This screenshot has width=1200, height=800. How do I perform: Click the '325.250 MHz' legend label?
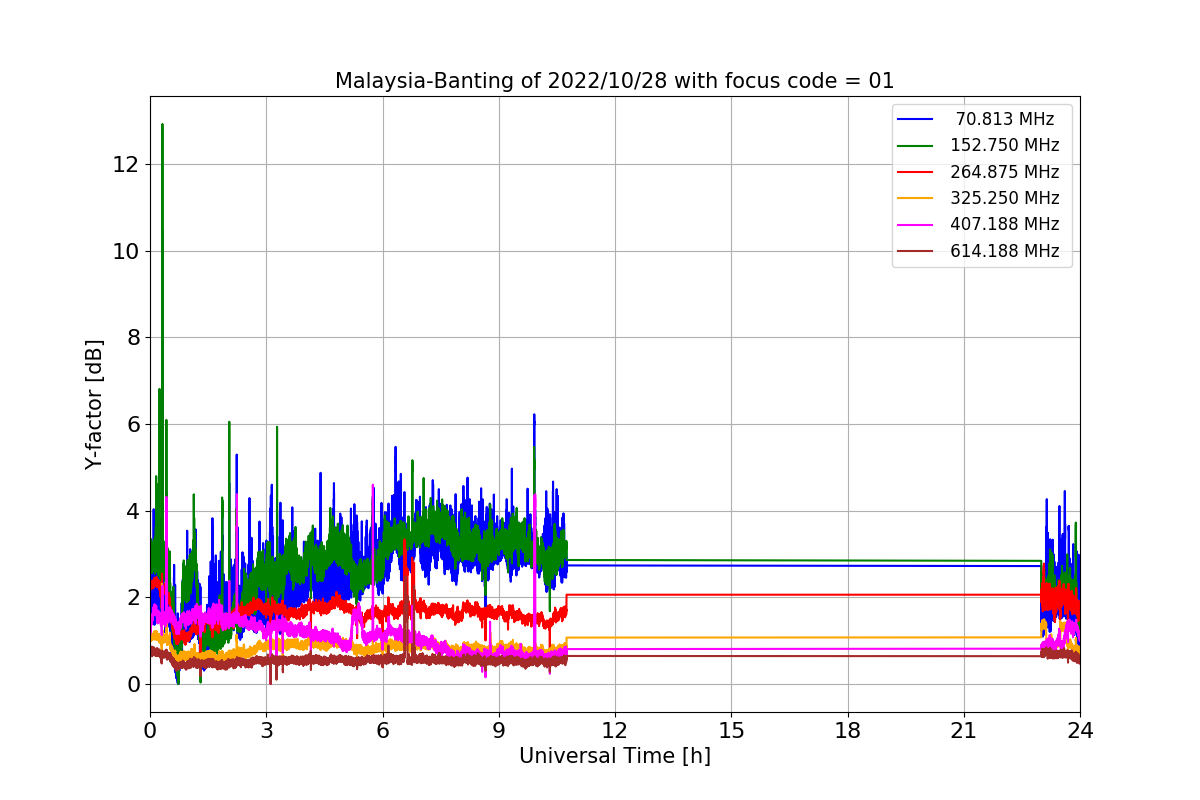[1005, 198]
